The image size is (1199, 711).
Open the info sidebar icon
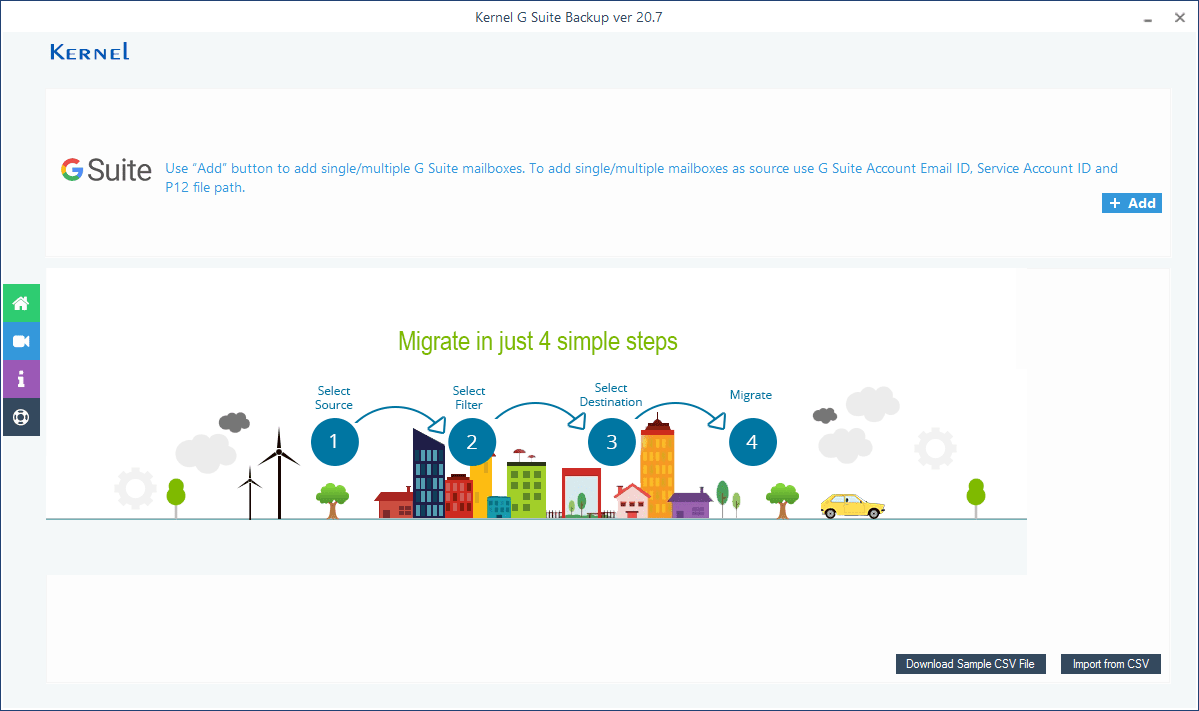click(x=21, y=379)
